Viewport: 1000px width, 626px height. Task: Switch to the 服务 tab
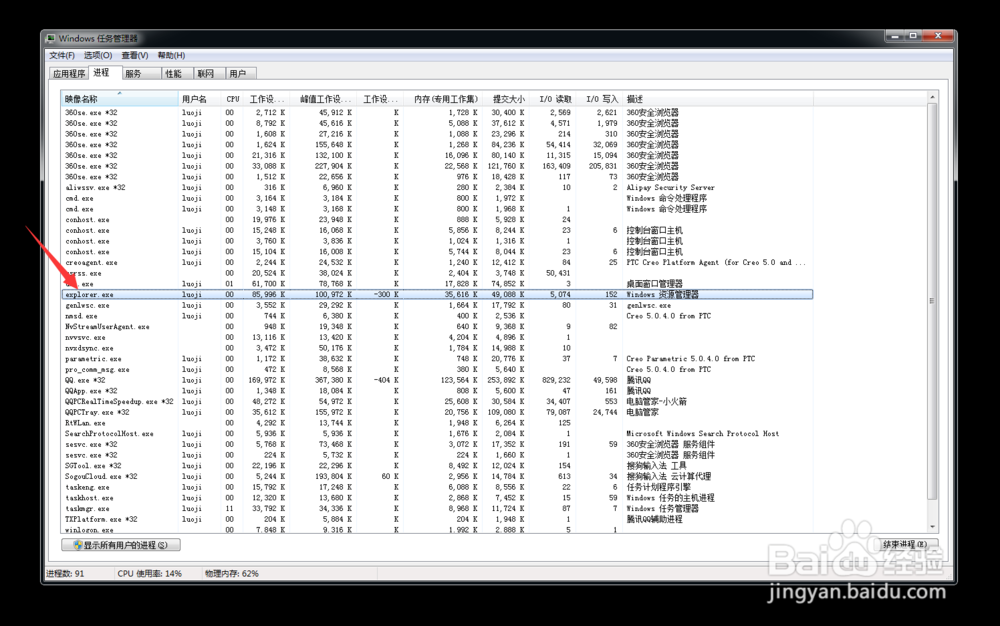141,74
